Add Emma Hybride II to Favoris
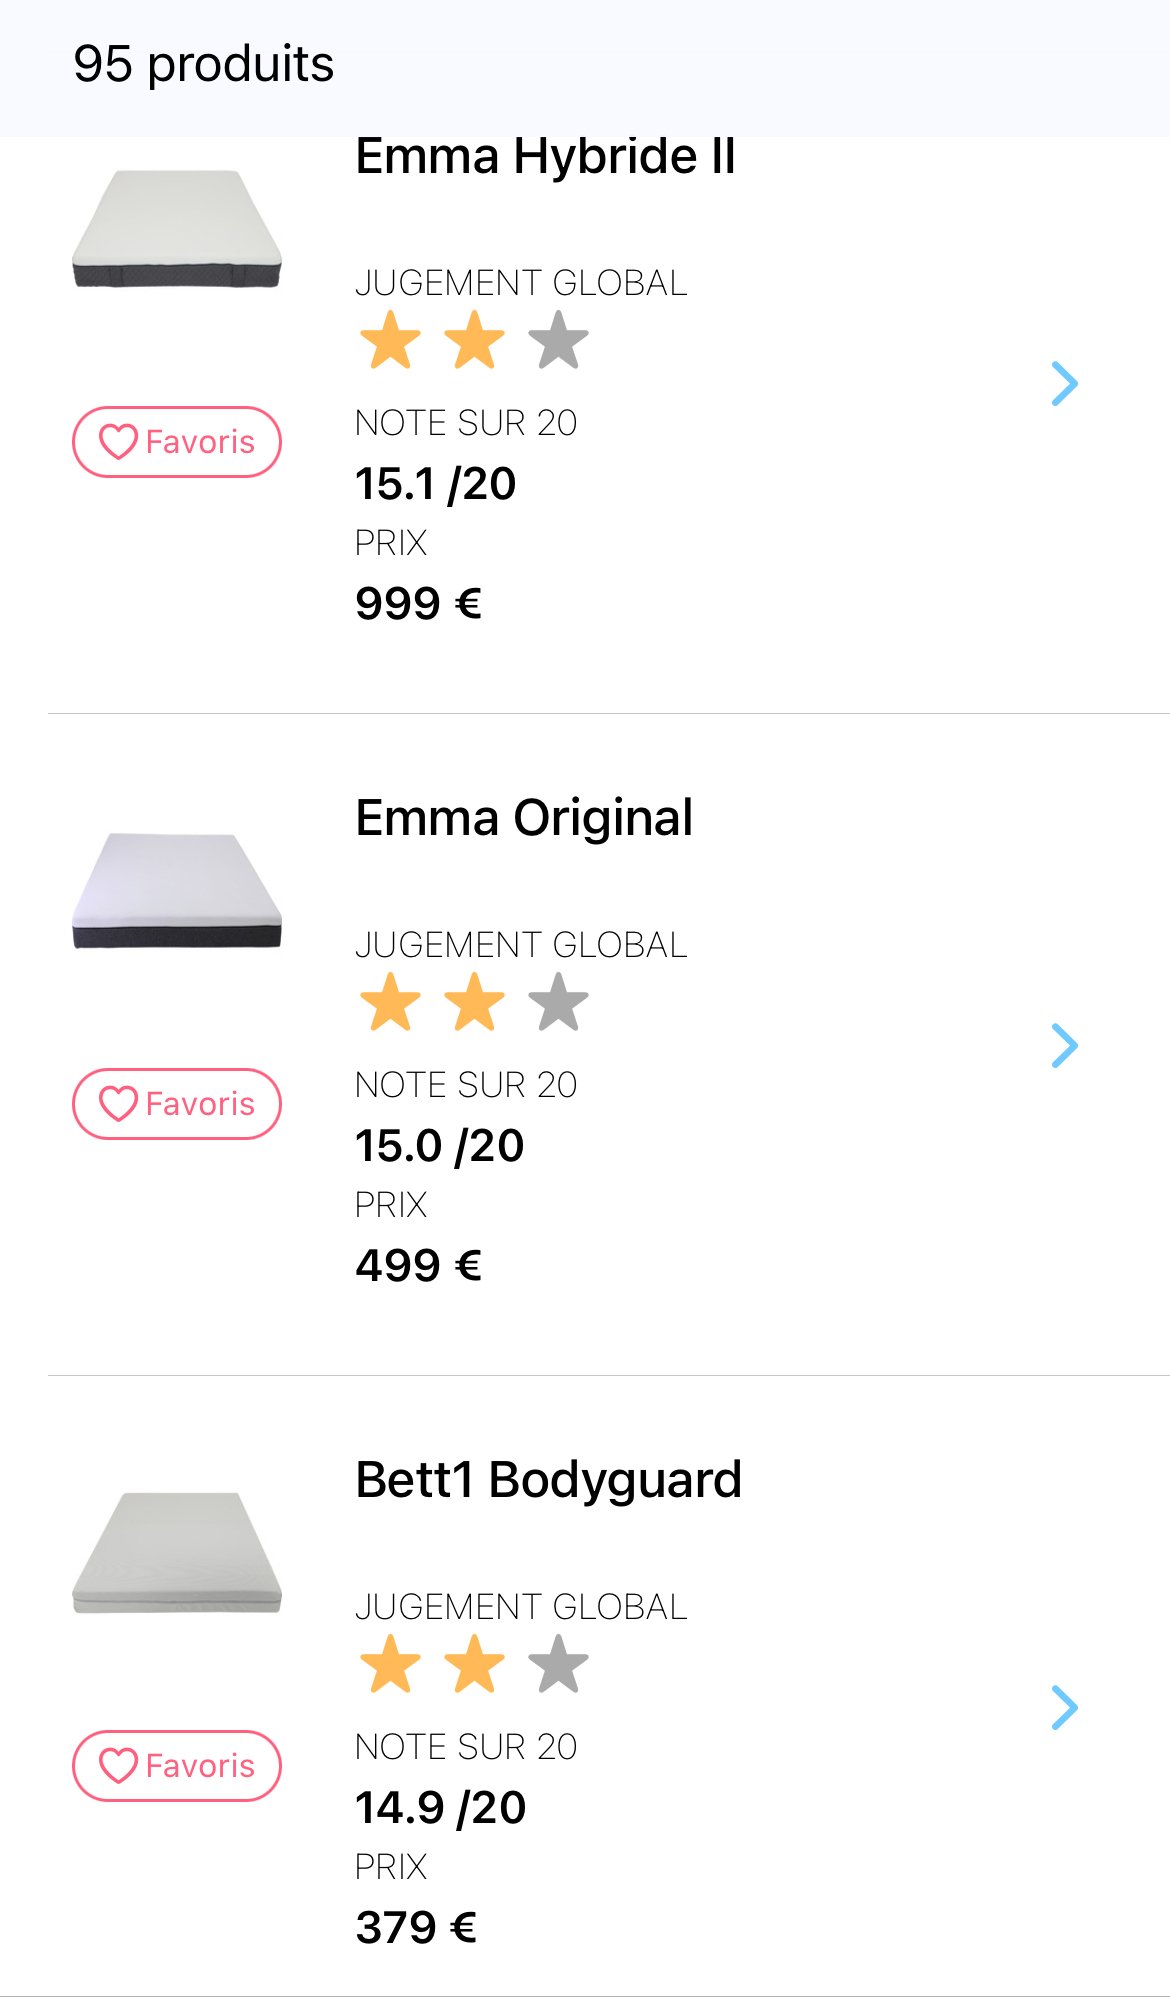 point(177,442)
